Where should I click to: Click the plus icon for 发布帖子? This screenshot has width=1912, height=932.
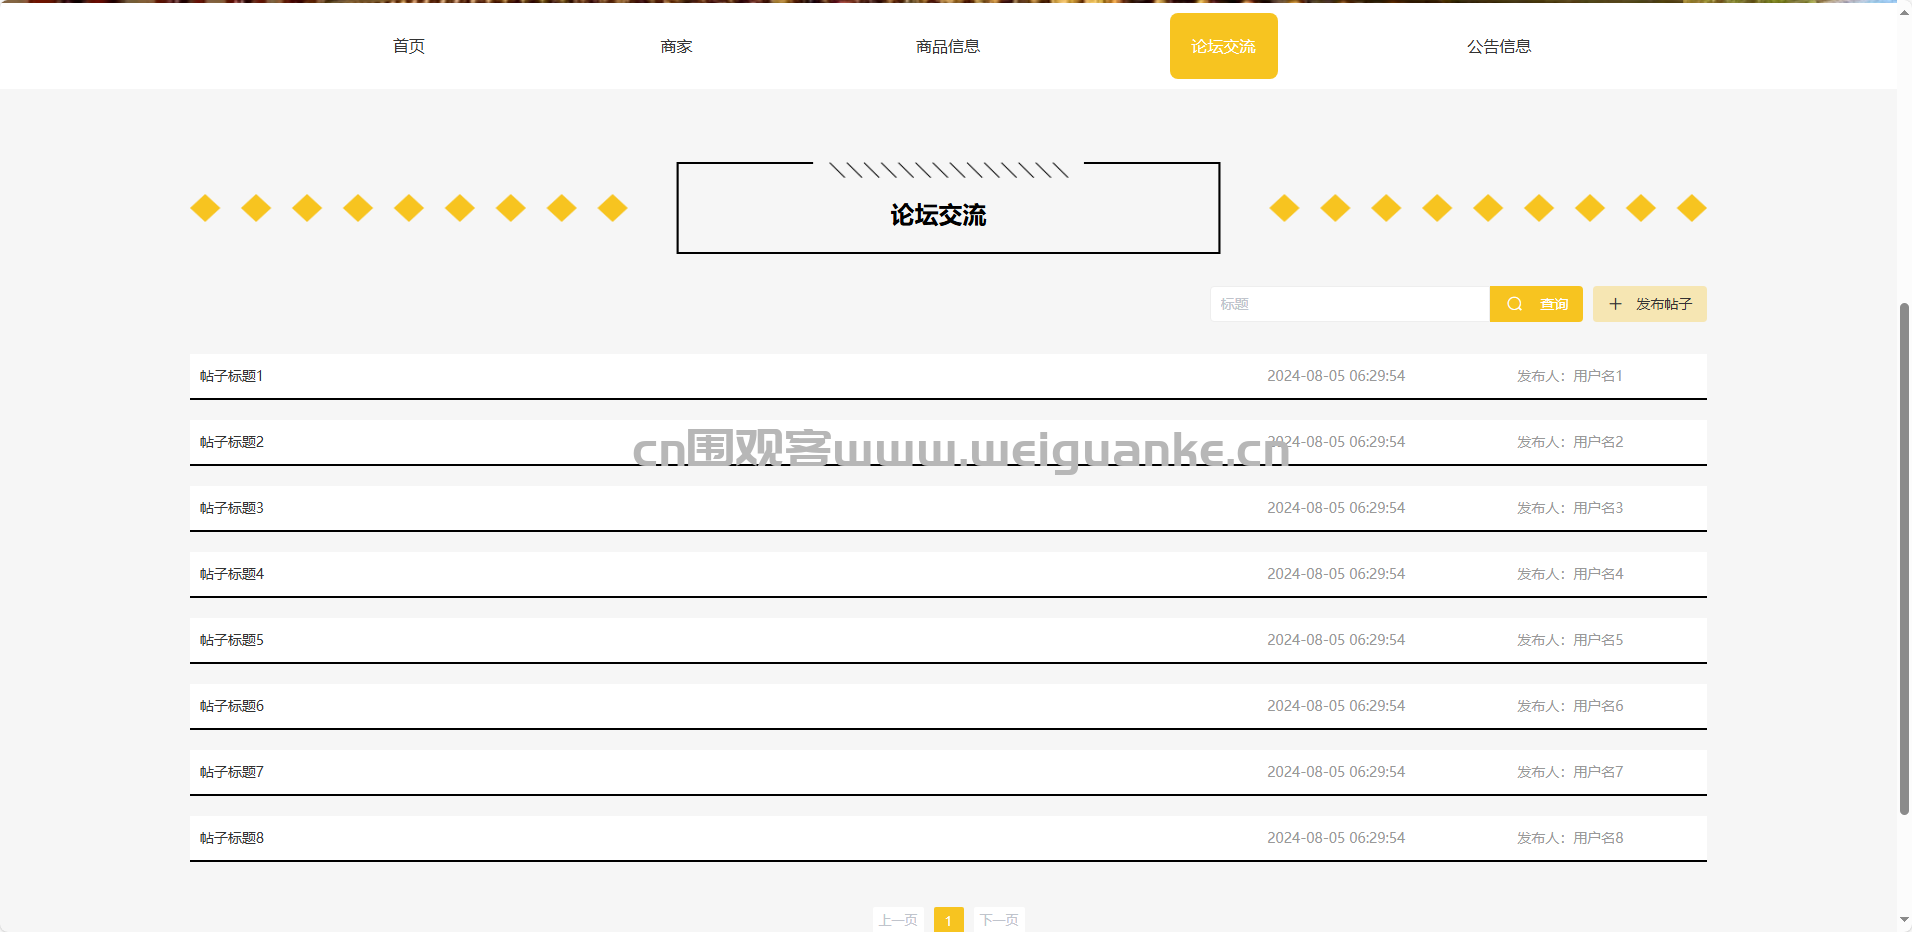1615,304
